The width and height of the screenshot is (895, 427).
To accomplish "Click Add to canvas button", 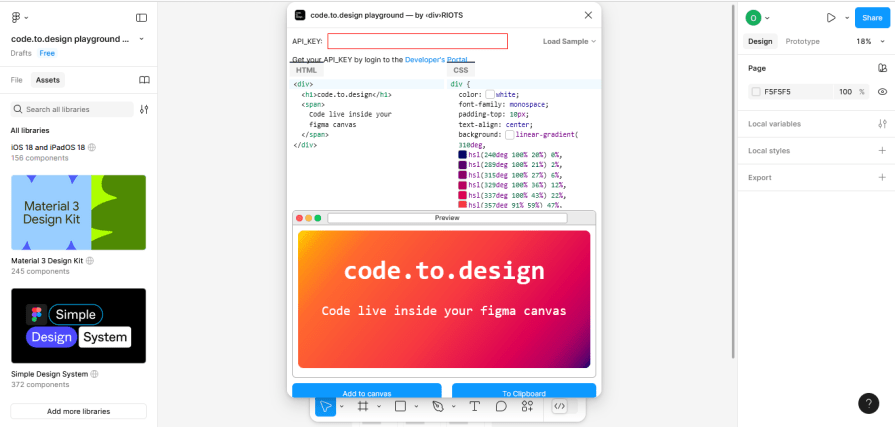I will pyautogui.click(x=366, y=391).
